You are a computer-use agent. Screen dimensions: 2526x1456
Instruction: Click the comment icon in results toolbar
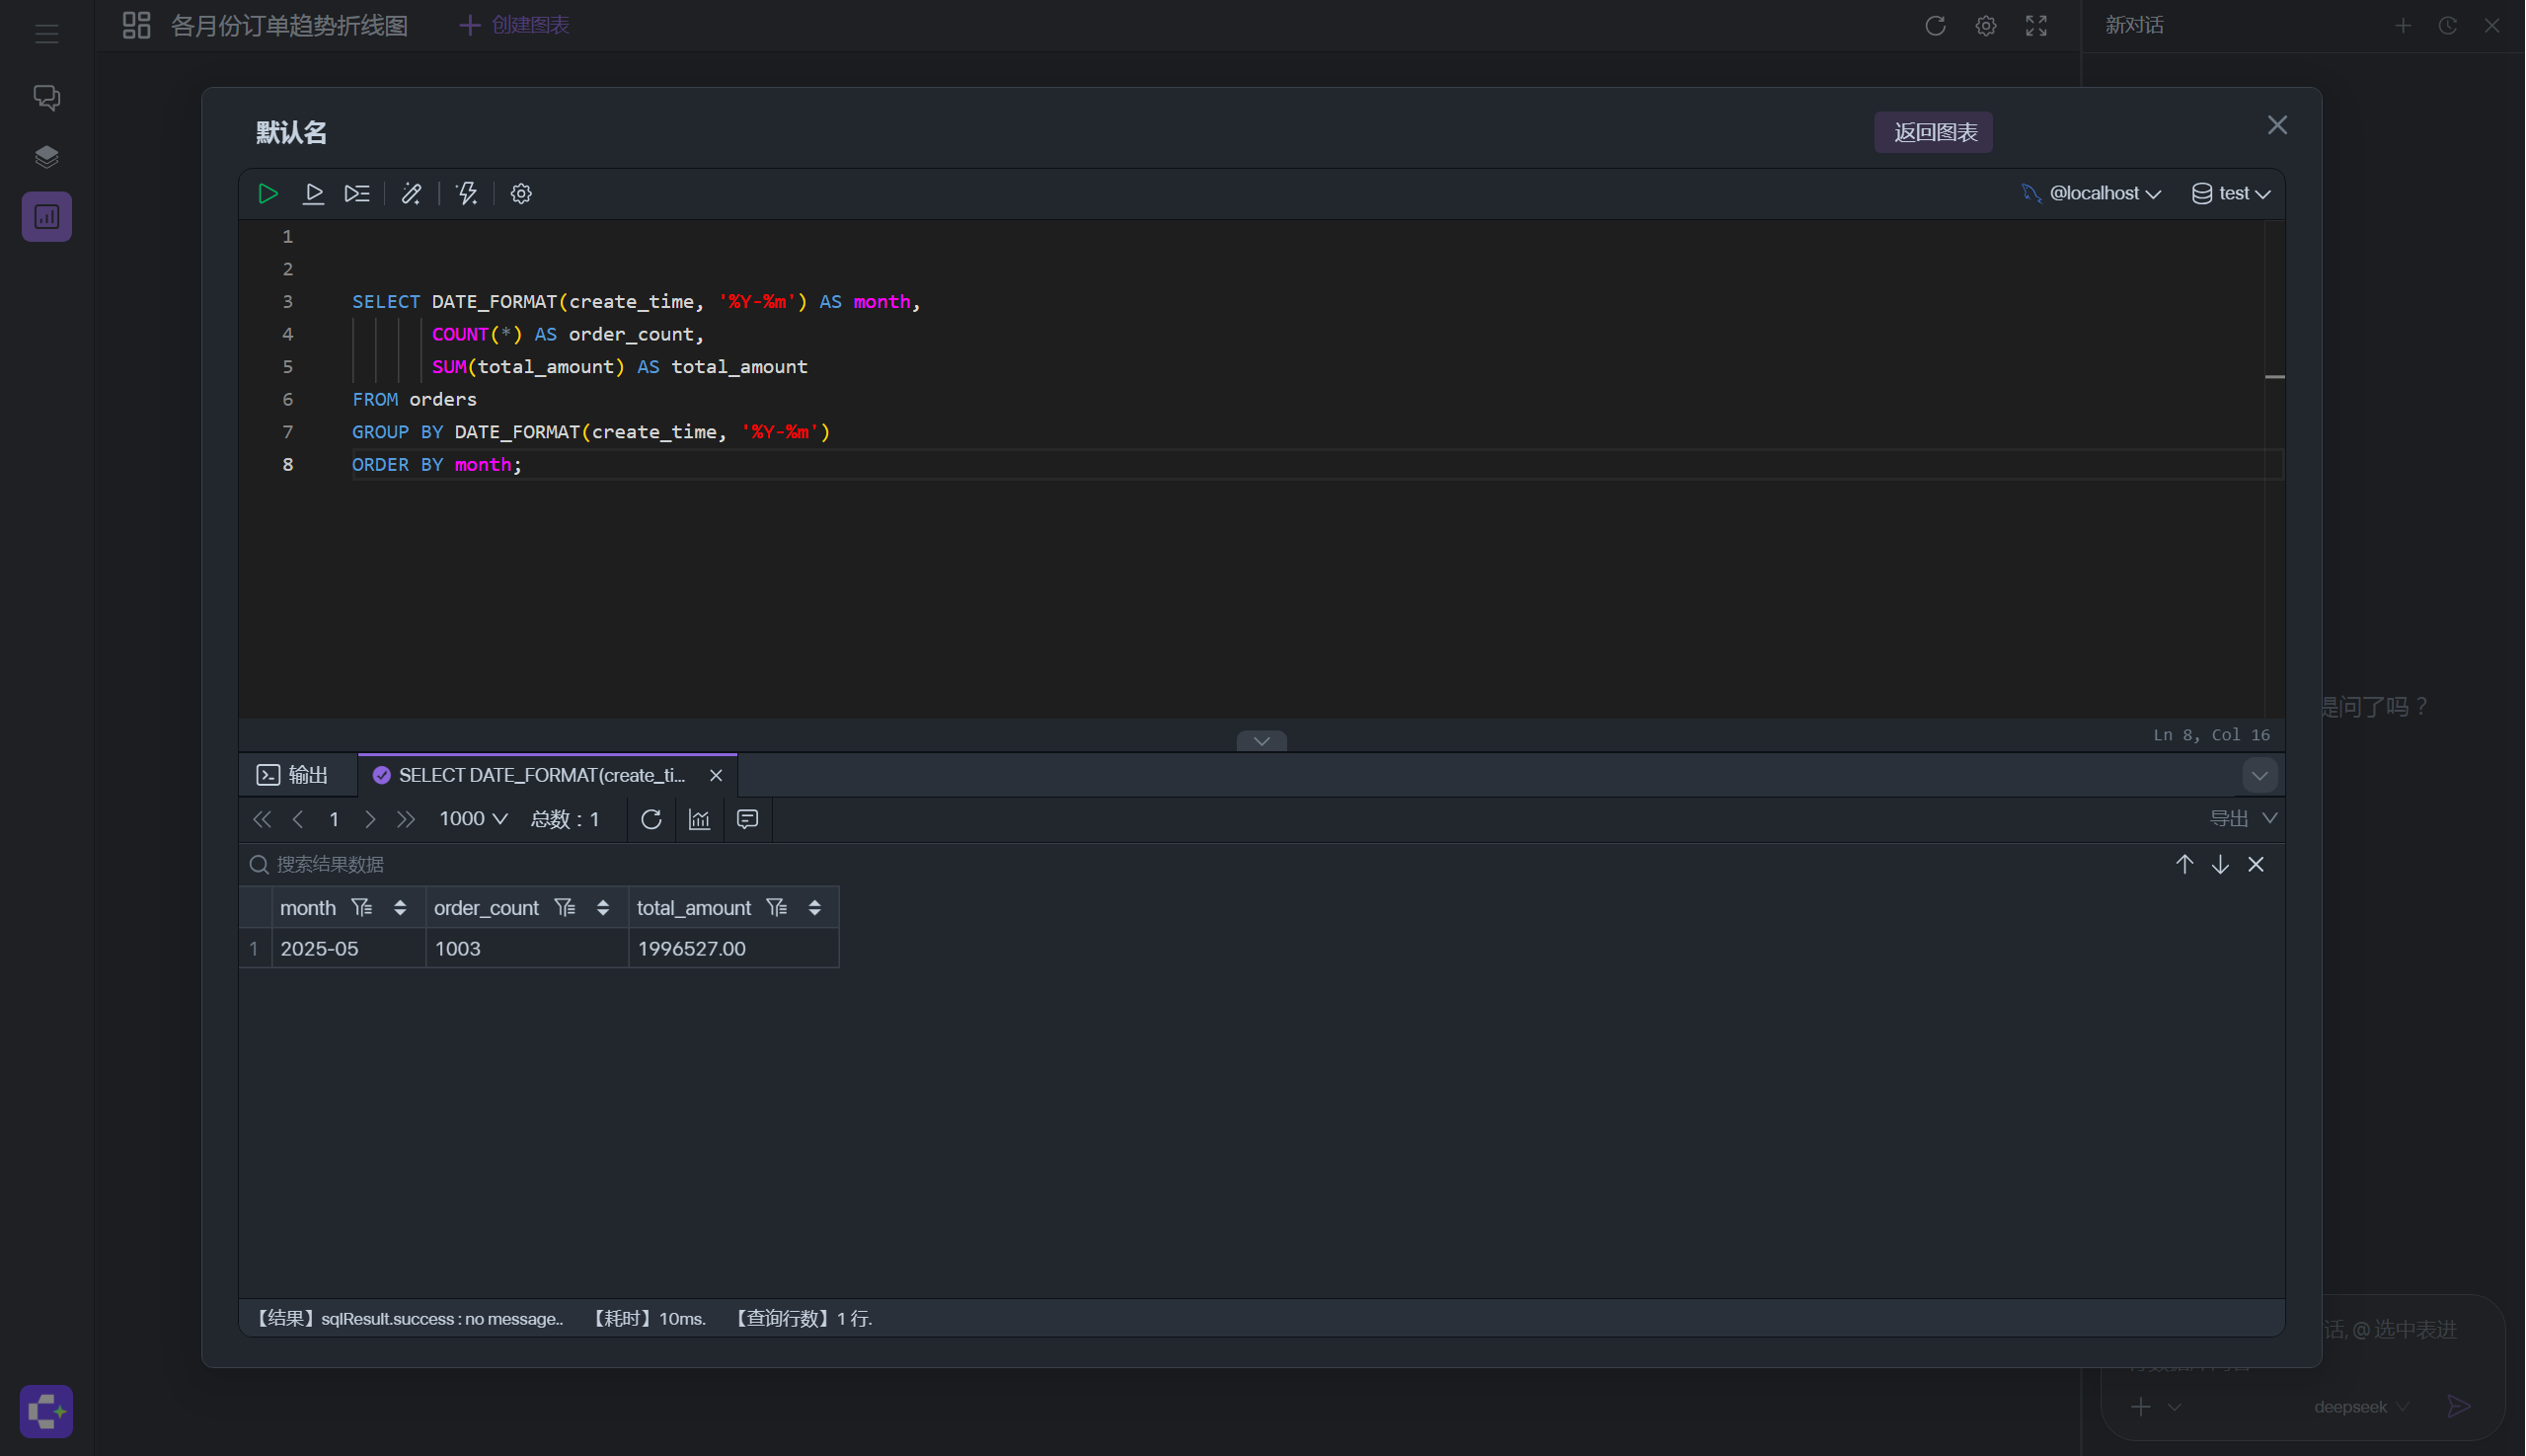tap(747, 820)
